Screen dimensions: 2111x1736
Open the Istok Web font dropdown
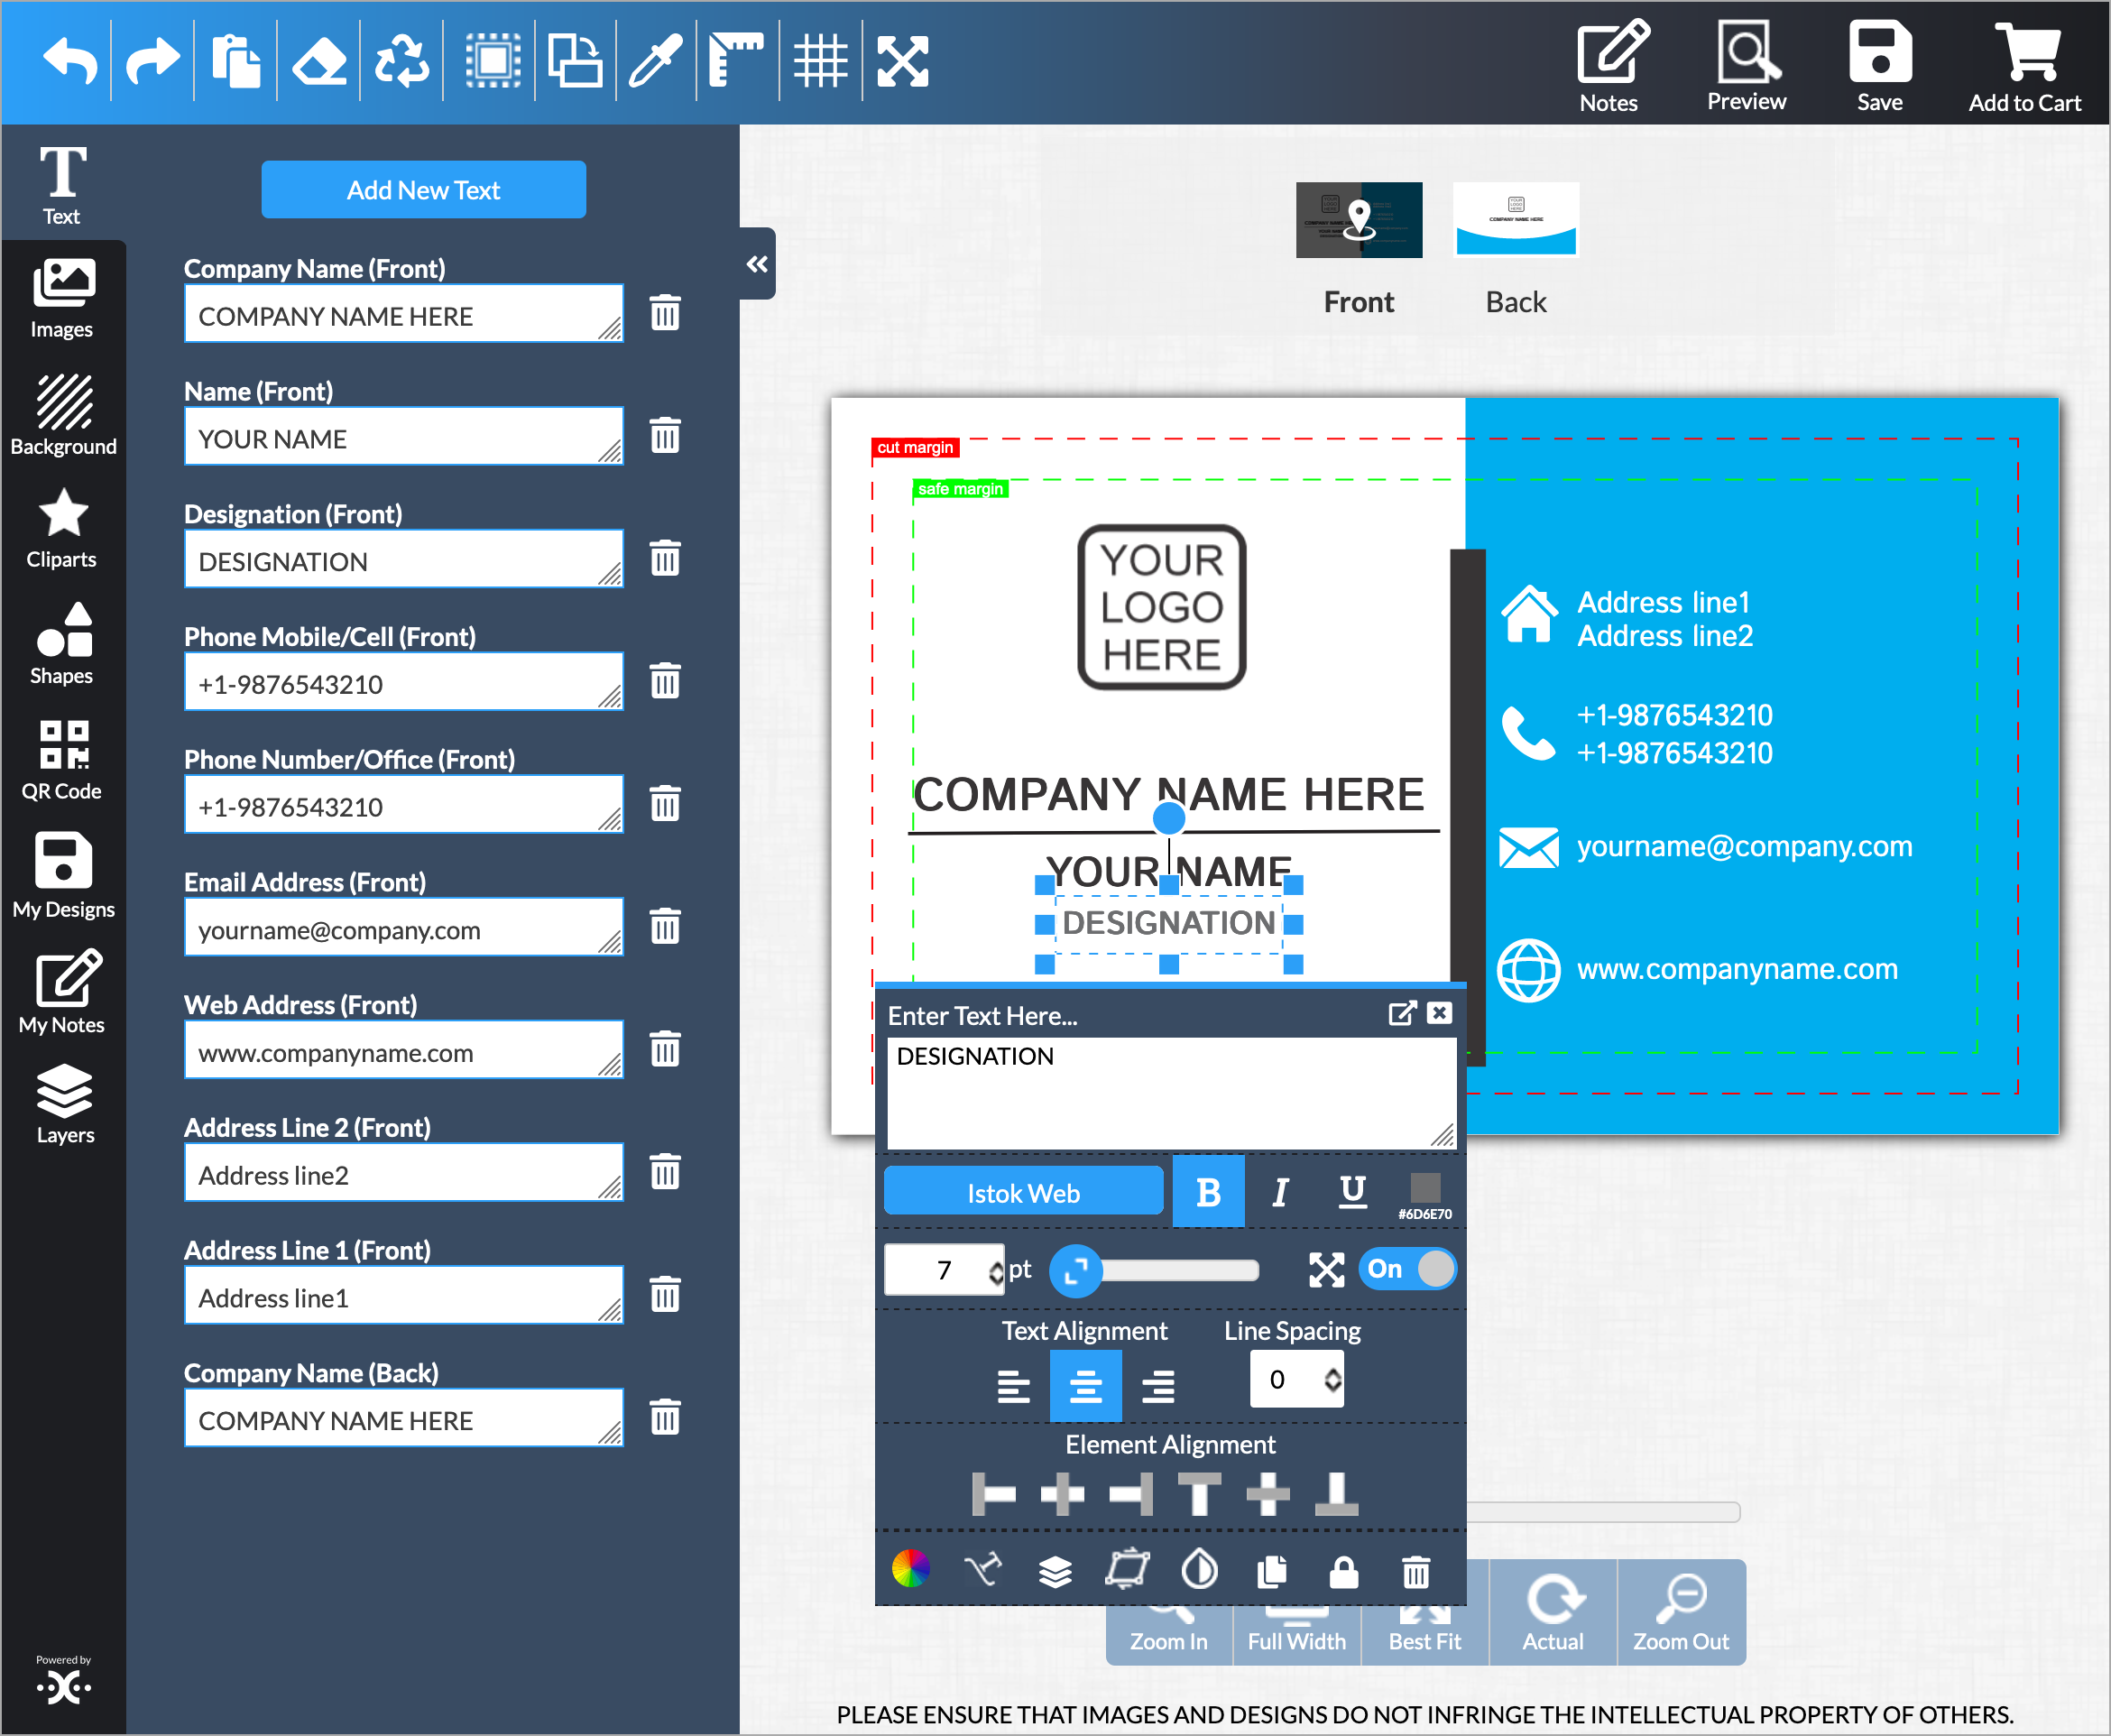click(x=1023, y=1192)
